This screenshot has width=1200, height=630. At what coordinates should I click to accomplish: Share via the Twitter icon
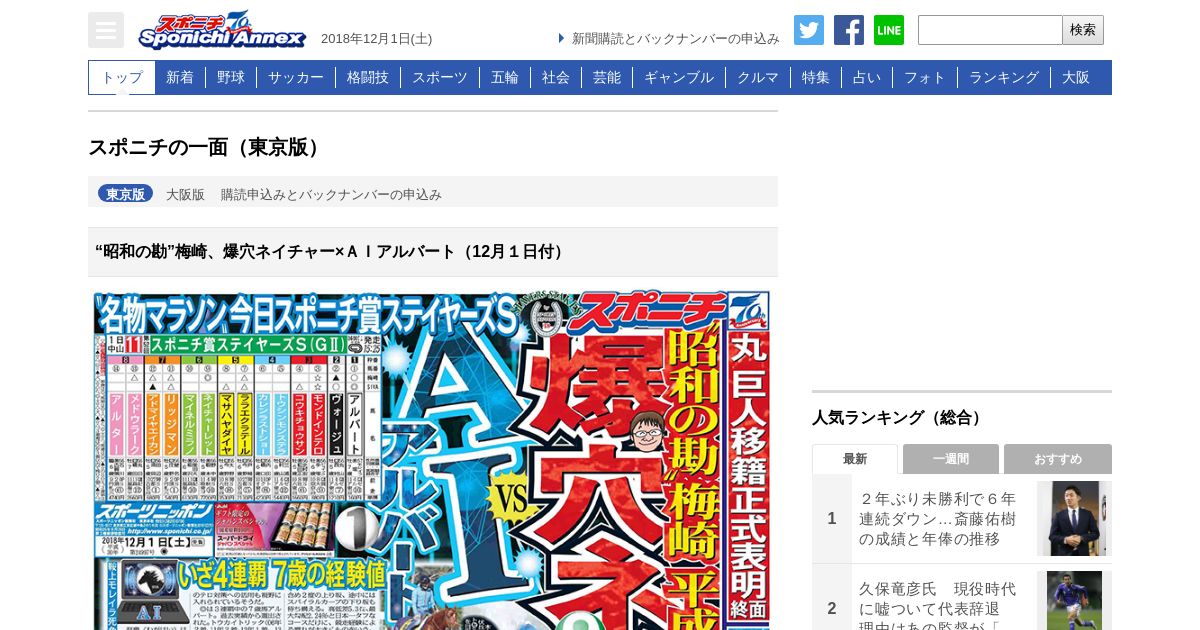[809, 30]
